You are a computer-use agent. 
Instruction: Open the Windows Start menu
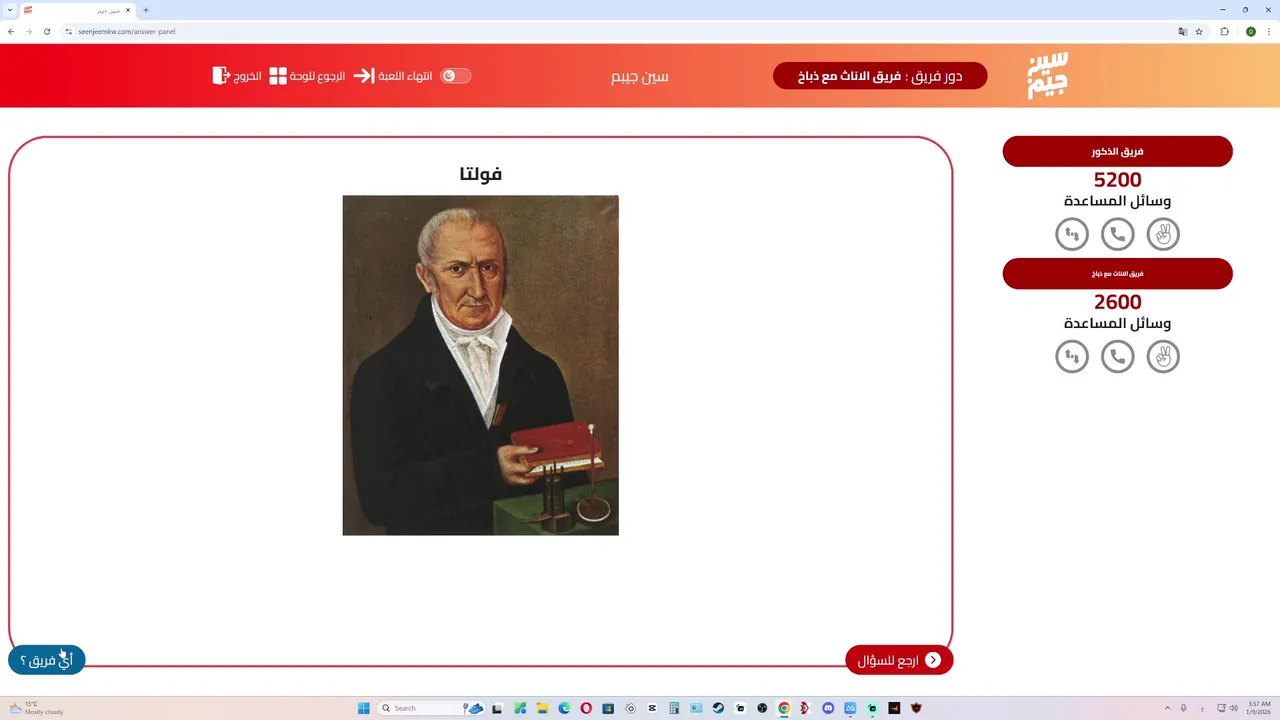364,708
